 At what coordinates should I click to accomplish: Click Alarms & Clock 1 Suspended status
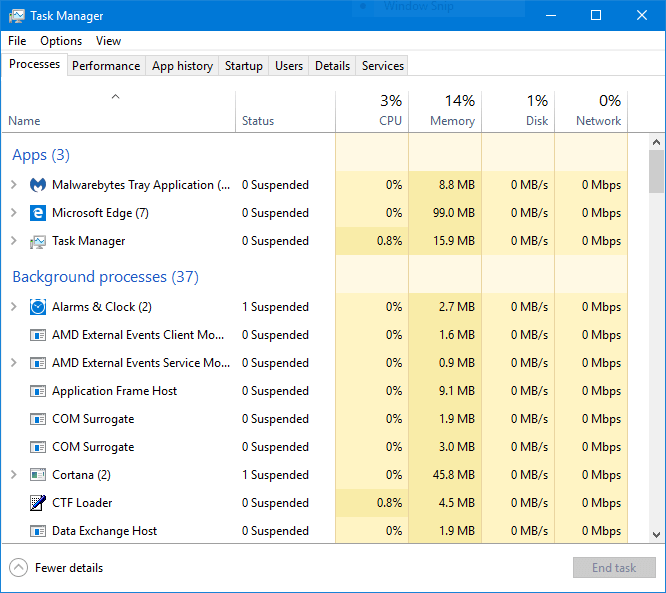pyautogui.click(x=275, y=307)
